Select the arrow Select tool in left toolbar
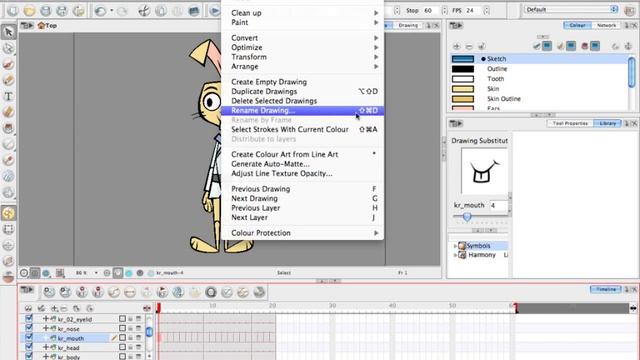The width and height of the screenshot is (640, 360). (8, 32)
